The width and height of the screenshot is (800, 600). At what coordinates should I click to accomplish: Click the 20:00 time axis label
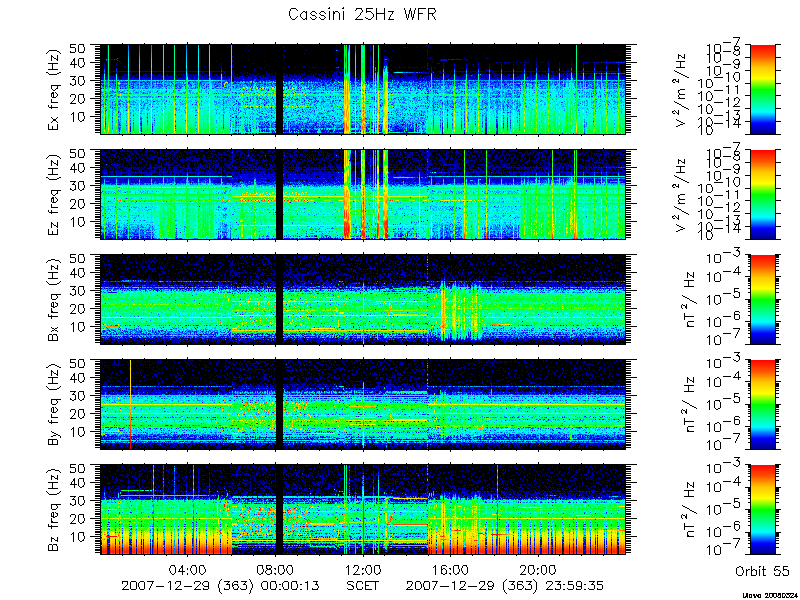tap(538, 569)
